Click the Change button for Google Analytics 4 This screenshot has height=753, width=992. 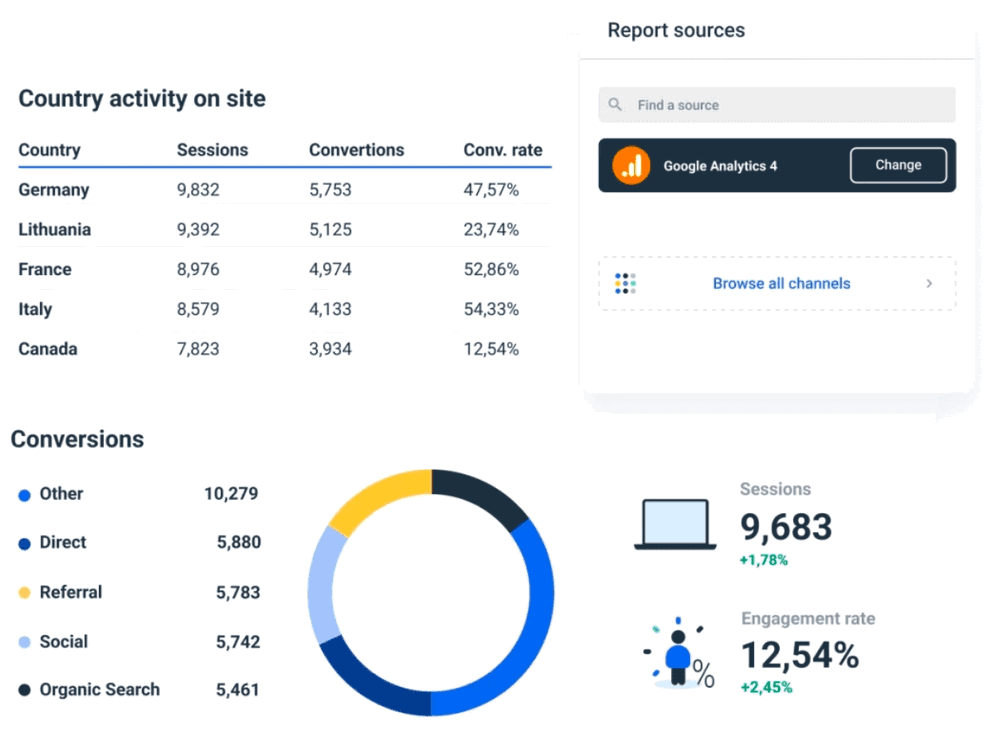click(x=897, y=164)
